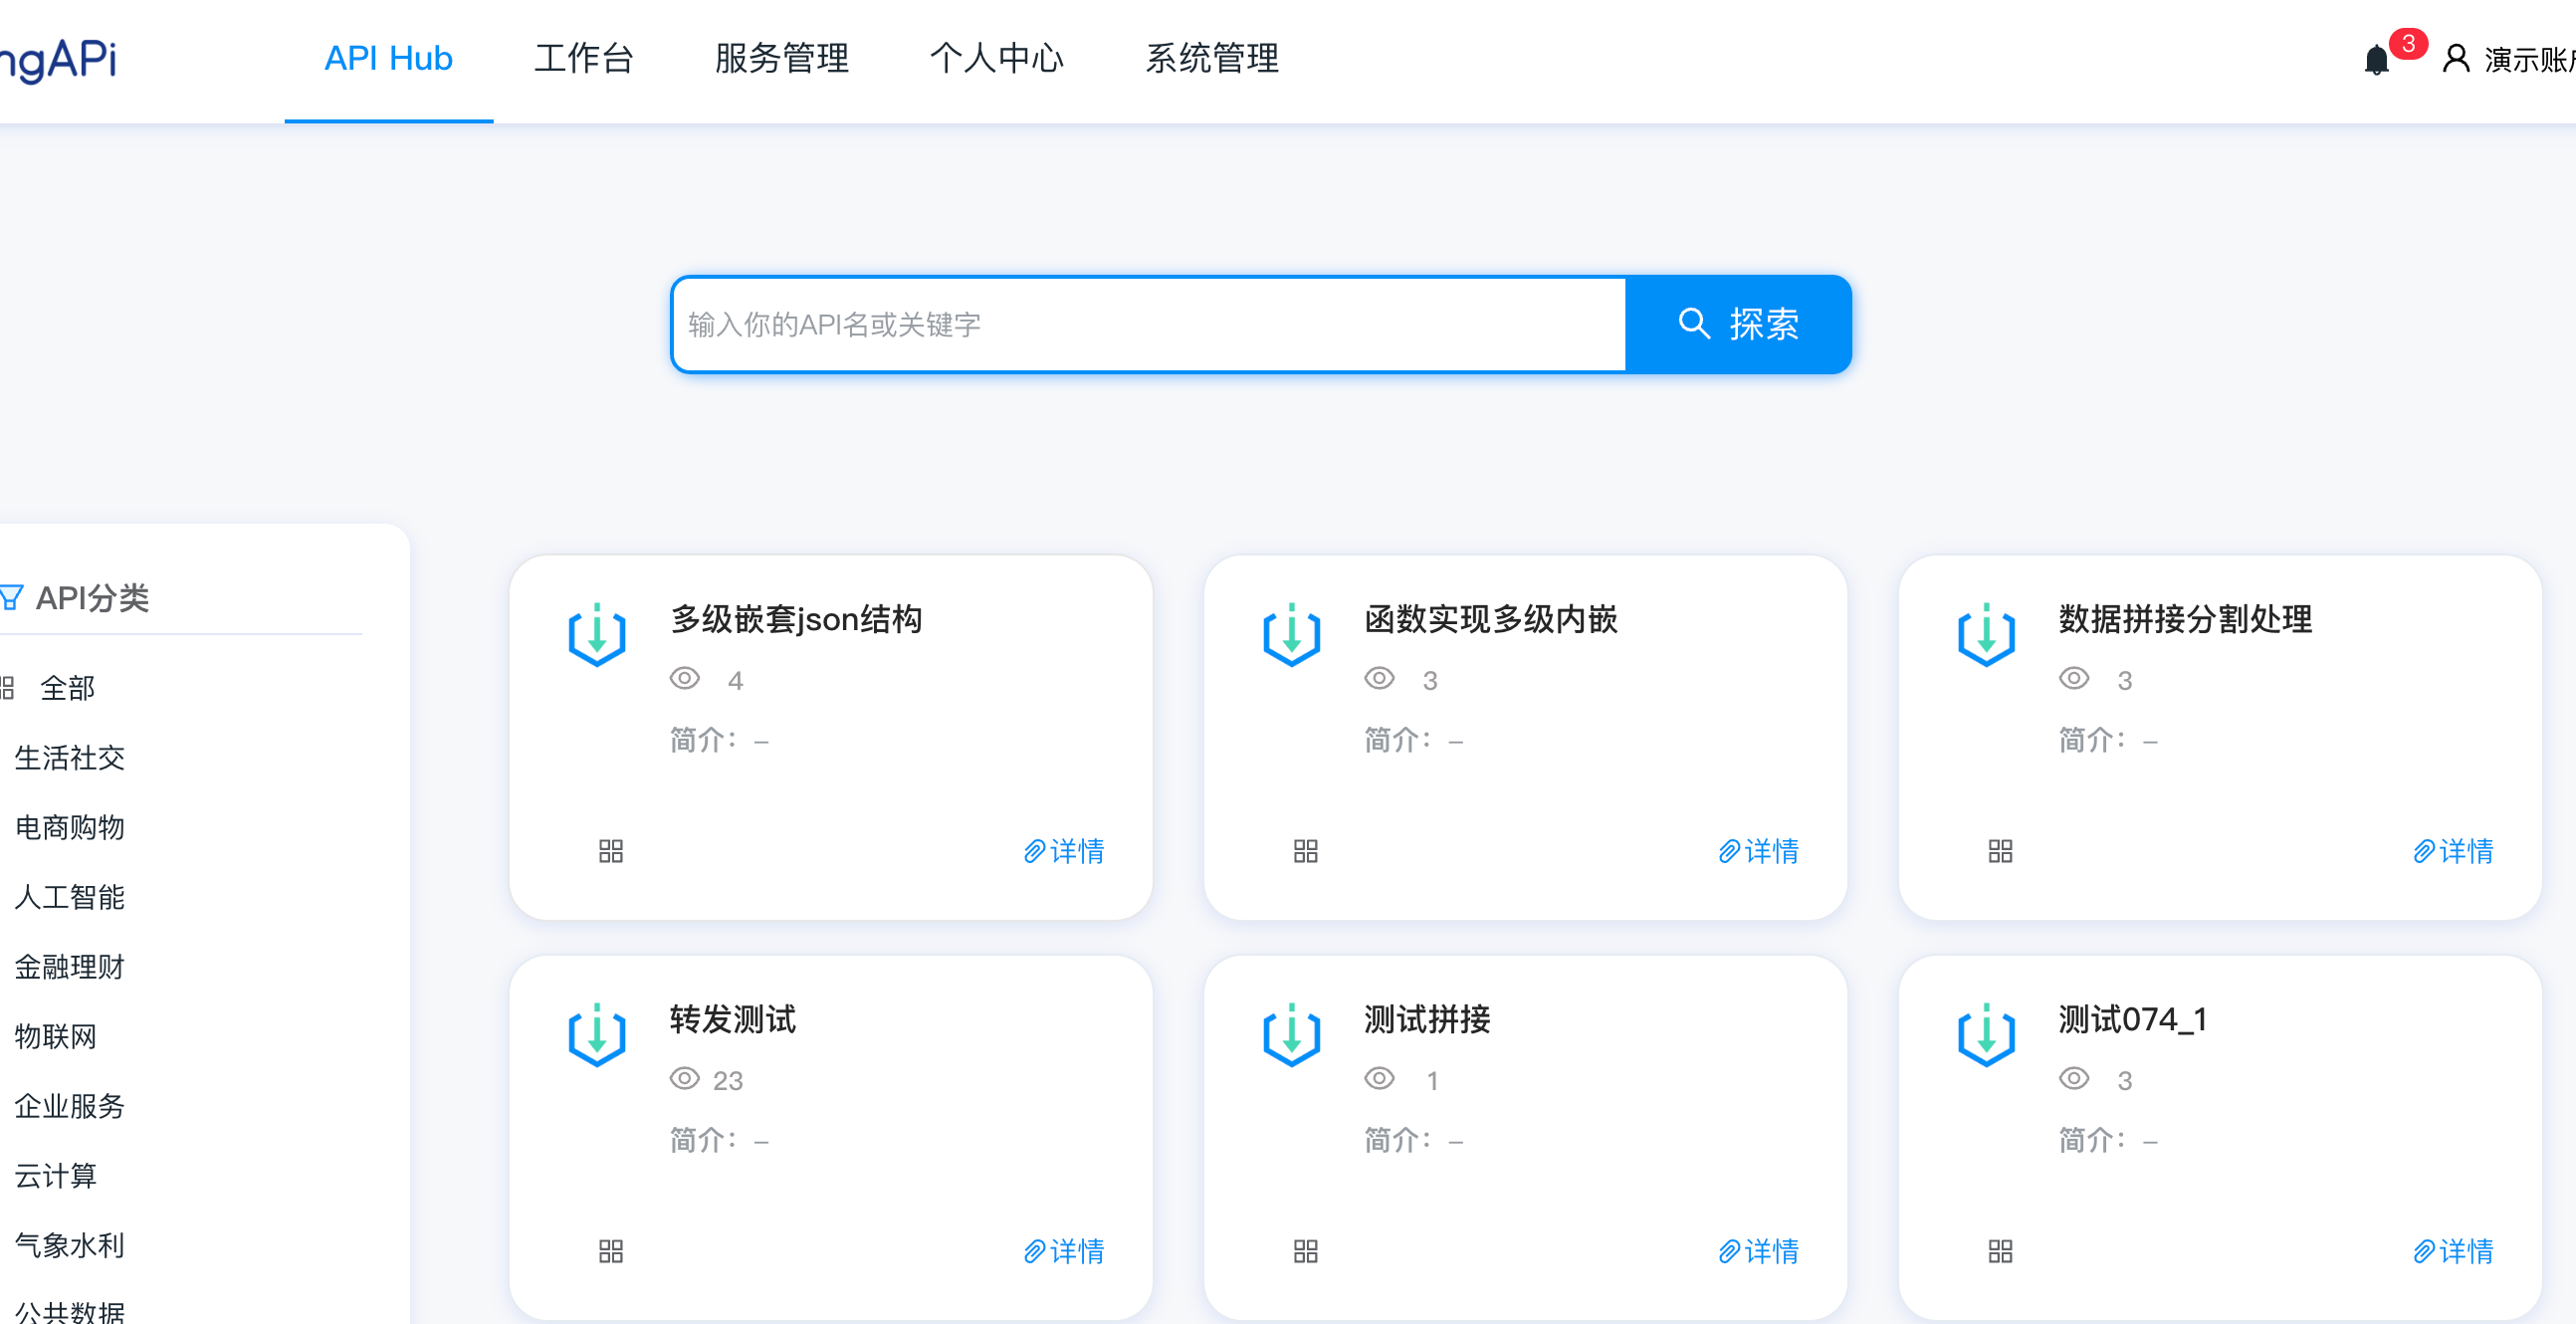Screen dimensions: 2576x1324
Task: Click the hexagon icon on 测试074_1 card
Action: (1986, 1035)
